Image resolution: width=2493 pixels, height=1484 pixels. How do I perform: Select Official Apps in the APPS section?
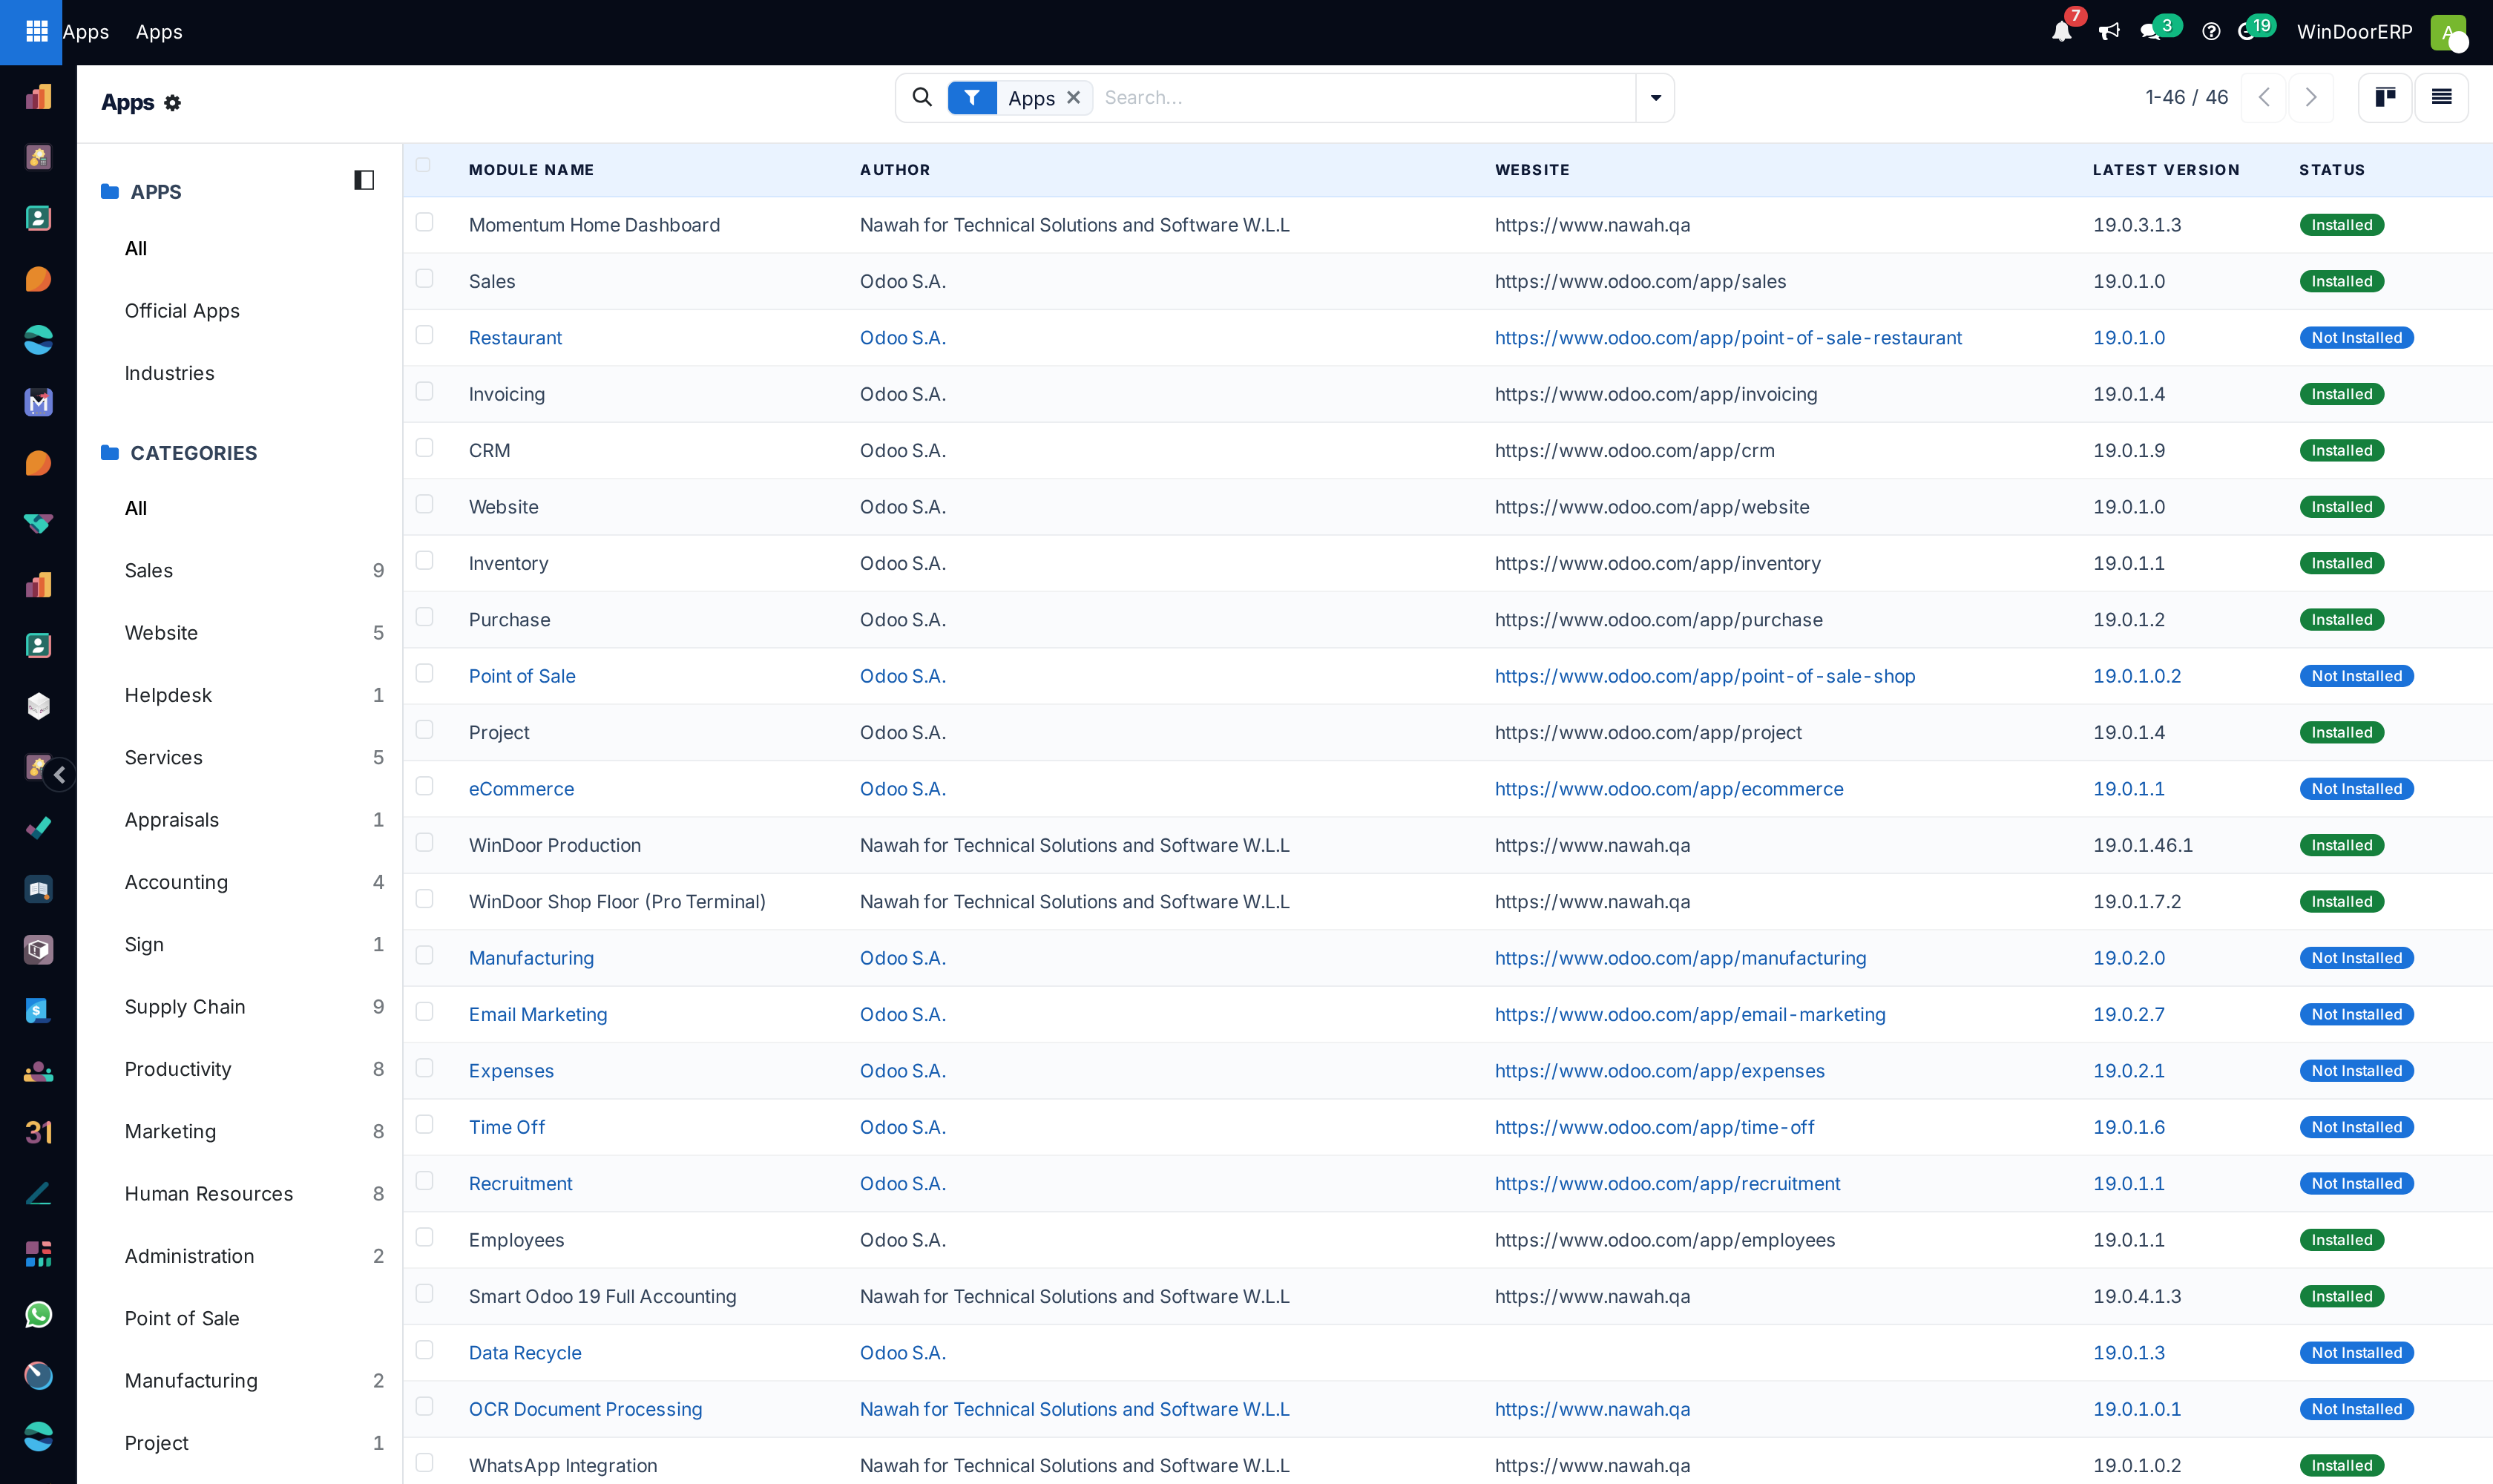pos(182,311)
